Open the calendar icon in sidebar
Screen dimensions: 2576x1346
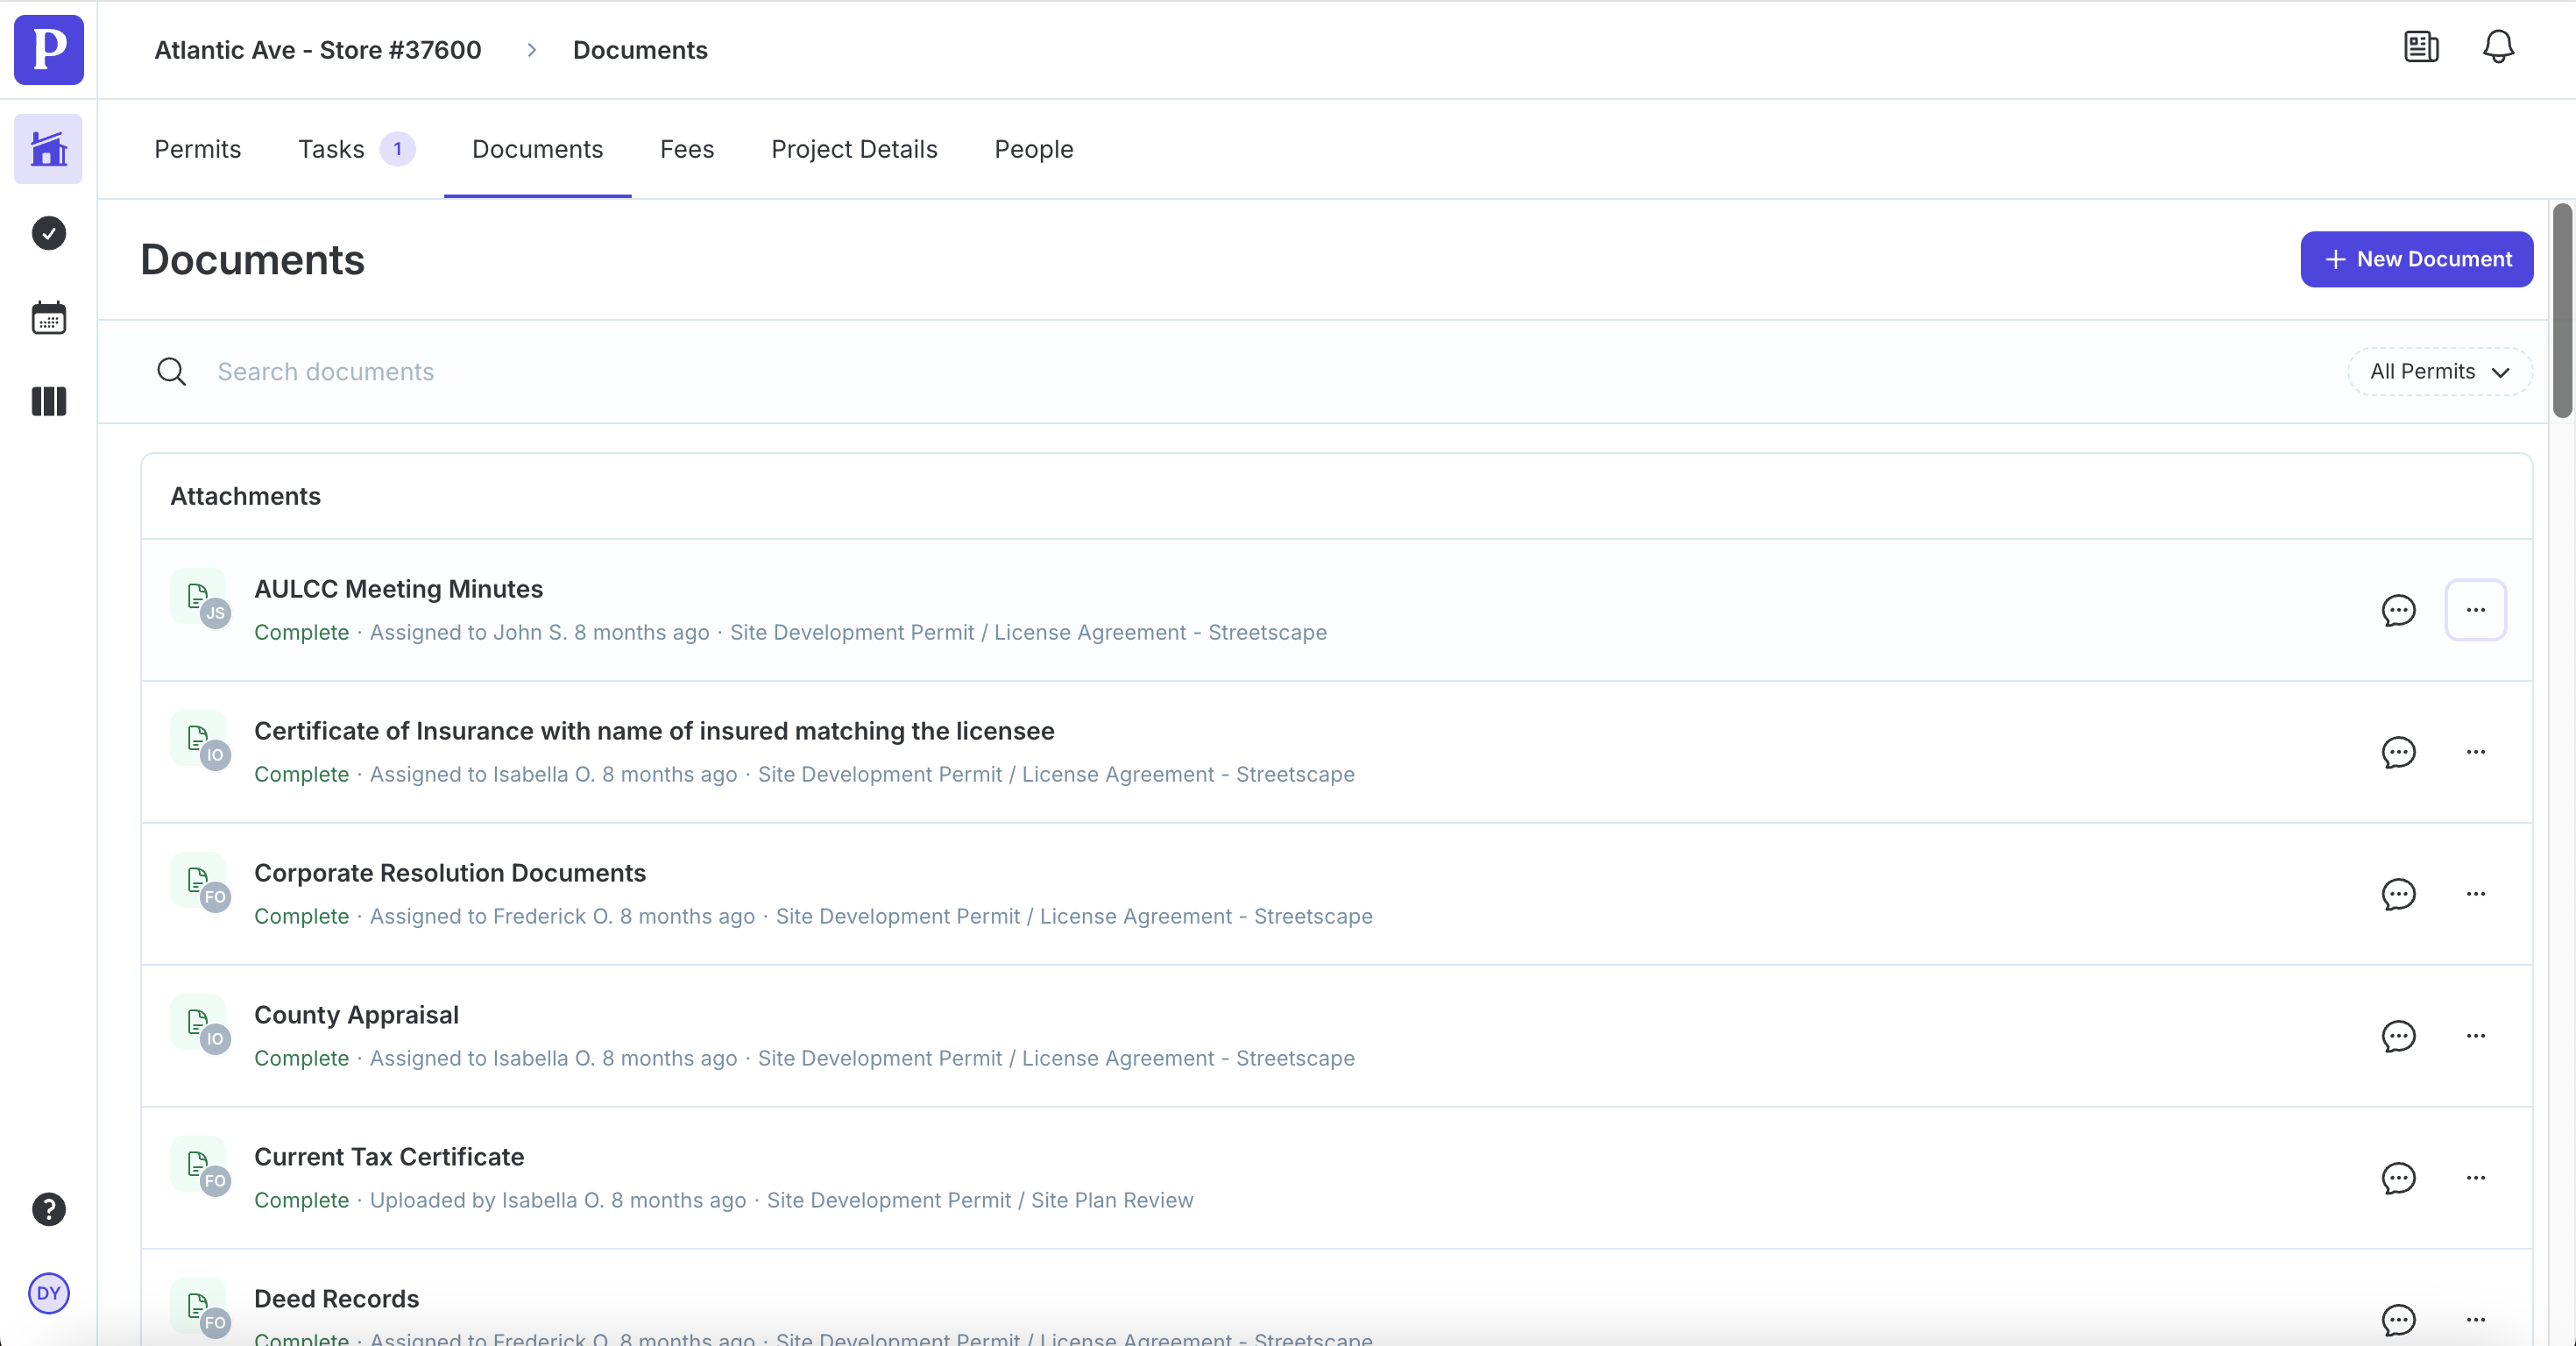point(48,318)
